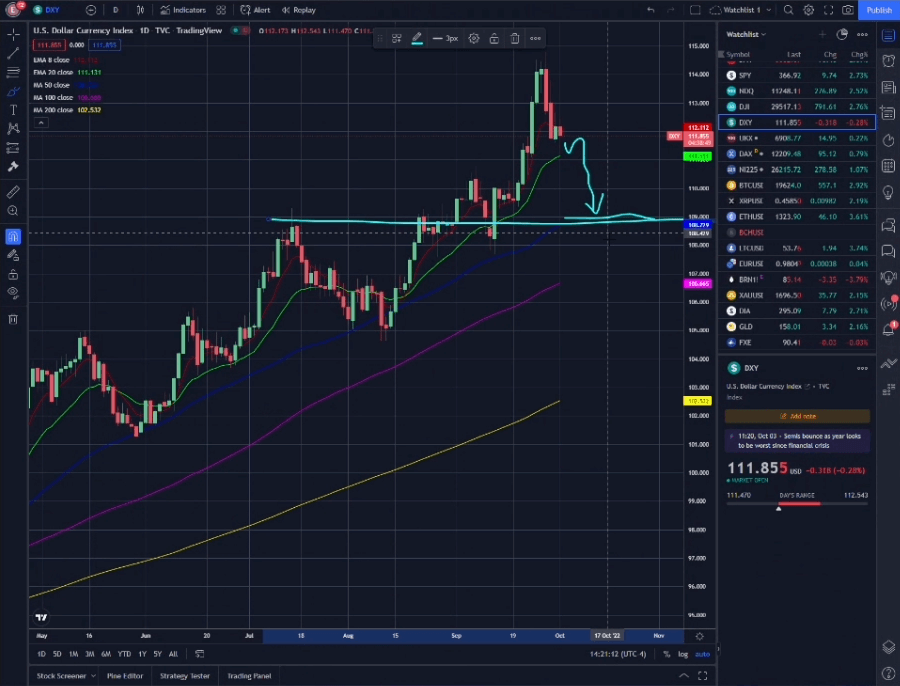
Task: Open the ideas lightbulb panel
Action: (889, 192)
